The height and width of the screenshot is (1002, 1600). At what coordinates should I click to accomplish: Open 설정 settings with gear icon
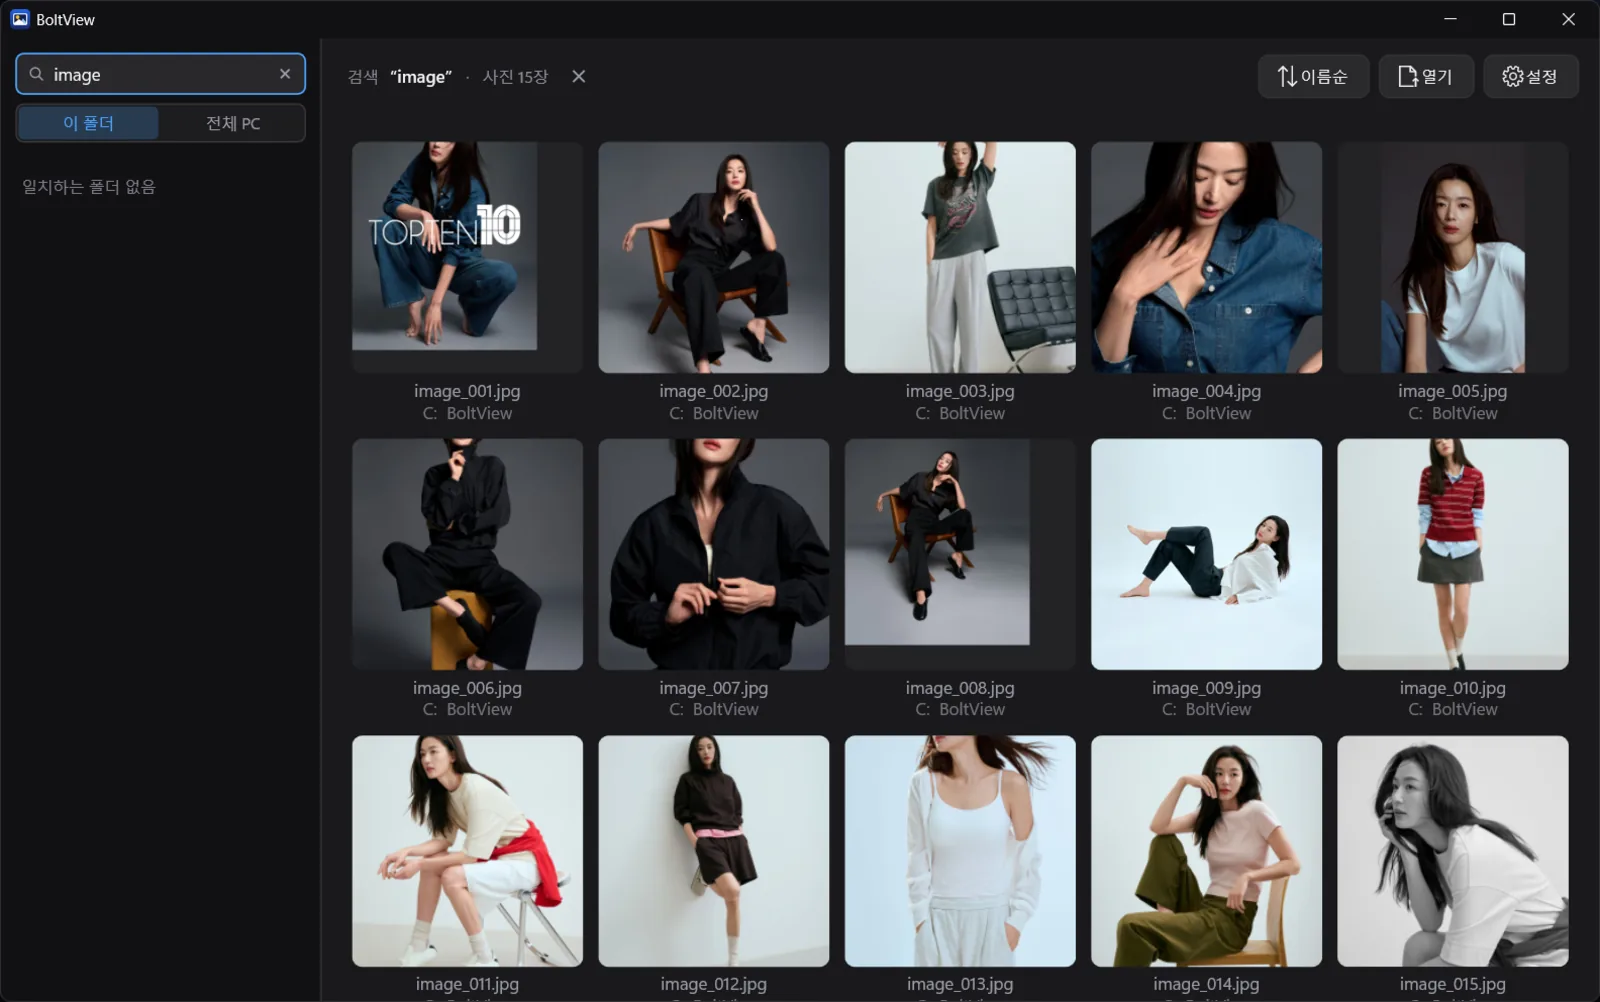click(x=1530, y=76)
